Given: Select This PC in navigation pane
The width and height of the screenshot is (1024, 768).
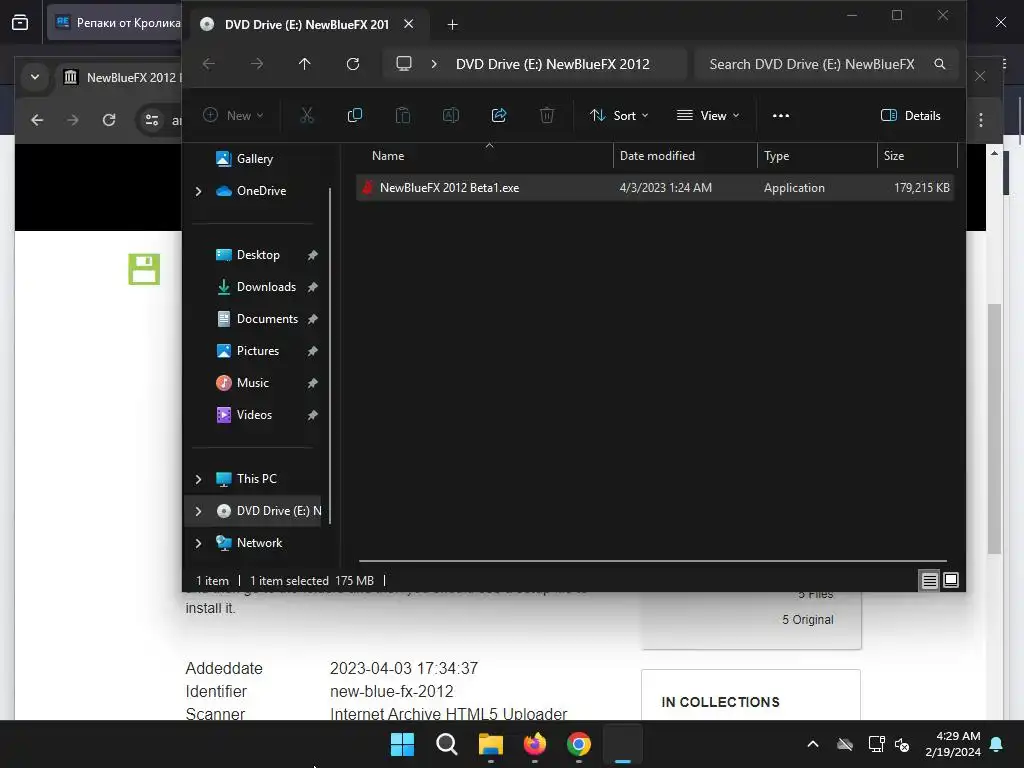Looking at the screenshot, I should [256, 479].
